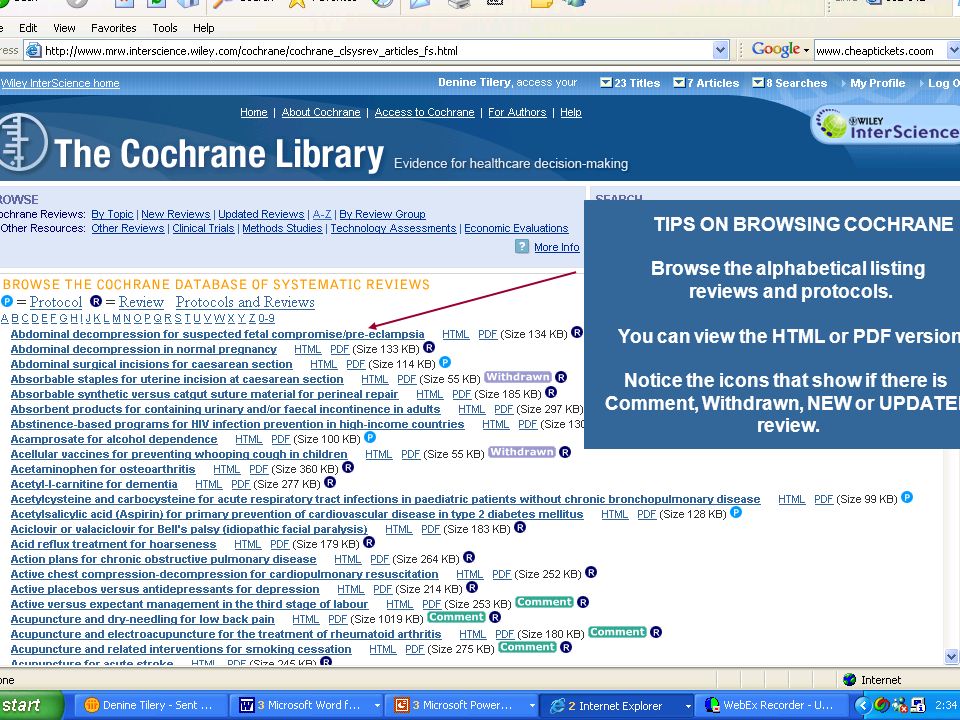Open the Favorites menu

point(113,28)
